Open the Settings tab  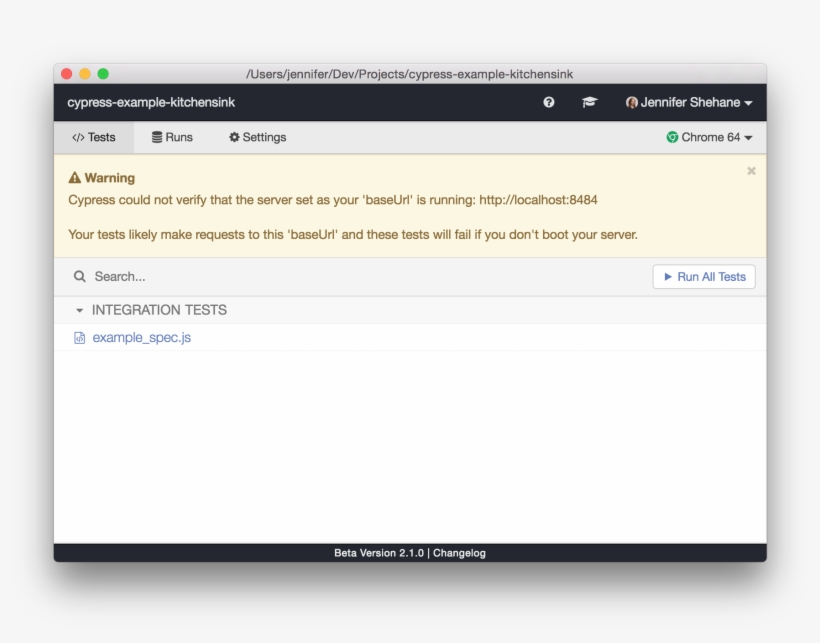click(257, 137)
